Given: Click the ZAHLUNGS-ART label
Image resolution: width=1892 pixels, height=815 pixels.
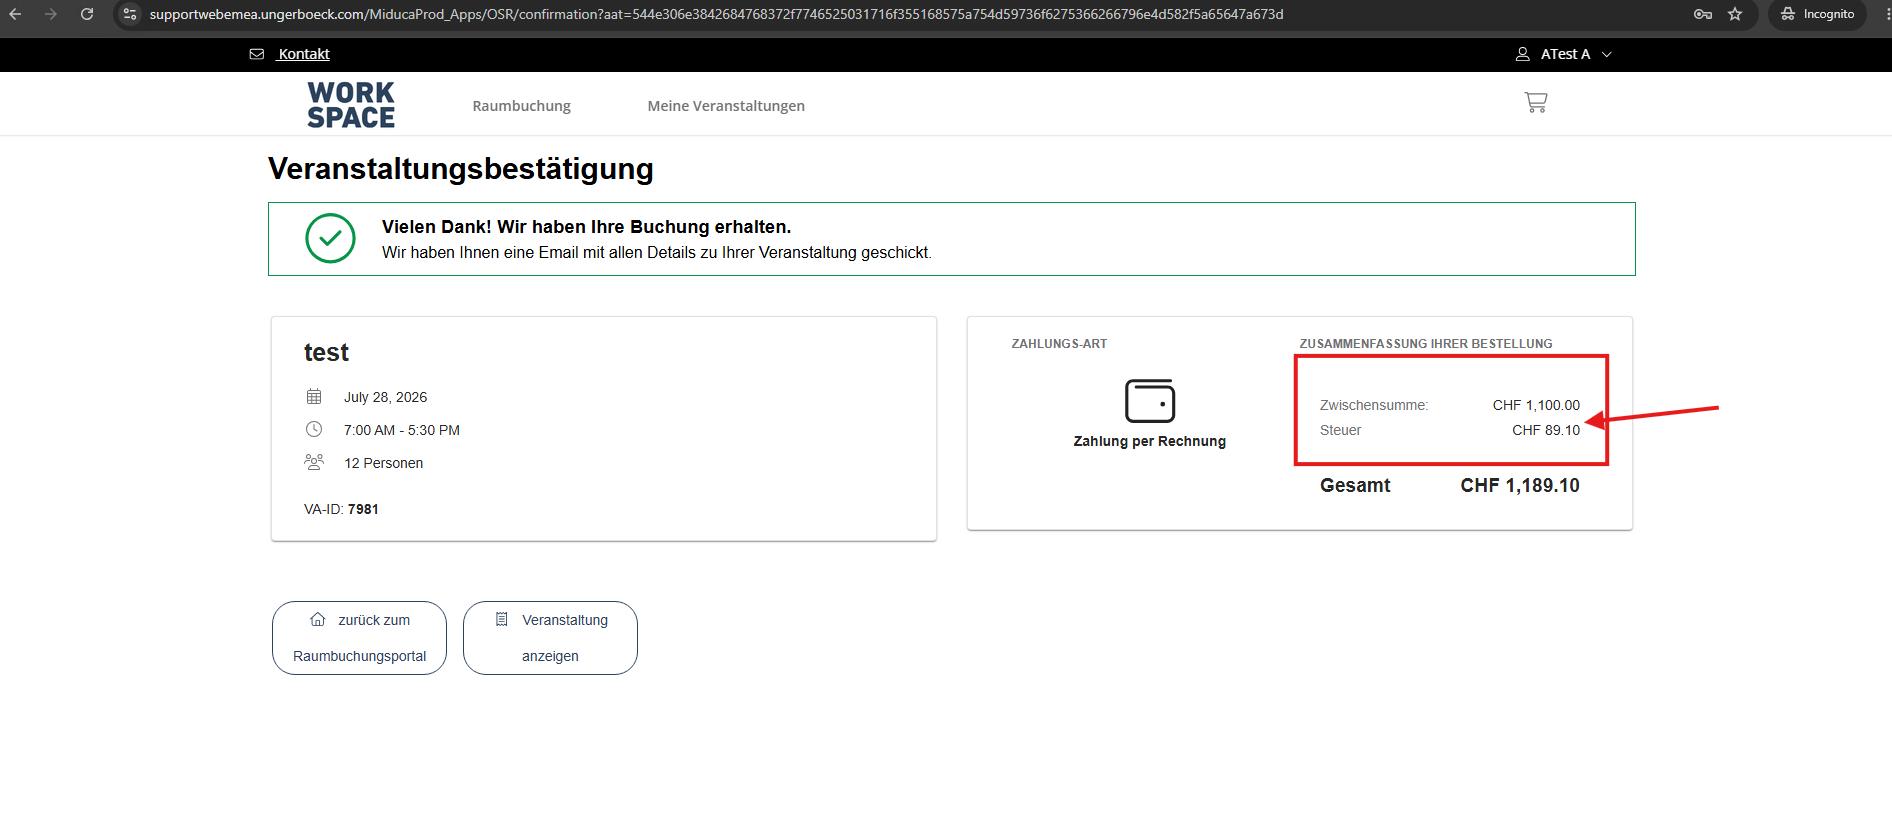Looking at the screenshot, I should click(1059, 344).
